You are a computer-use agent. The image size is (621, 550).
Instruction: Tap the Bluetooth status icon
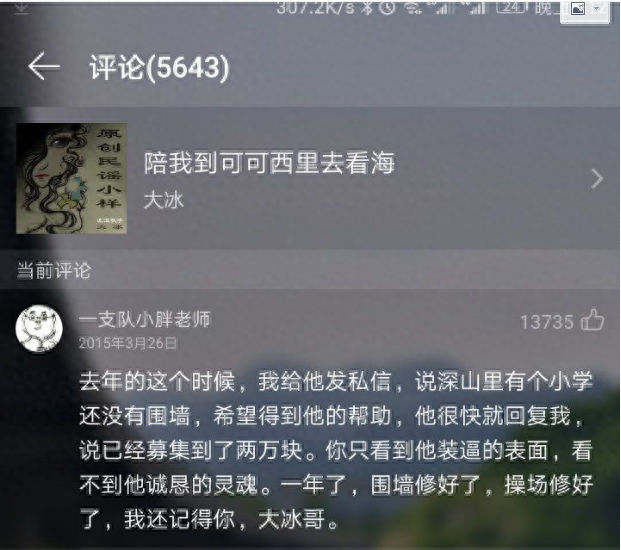point(368,8)
